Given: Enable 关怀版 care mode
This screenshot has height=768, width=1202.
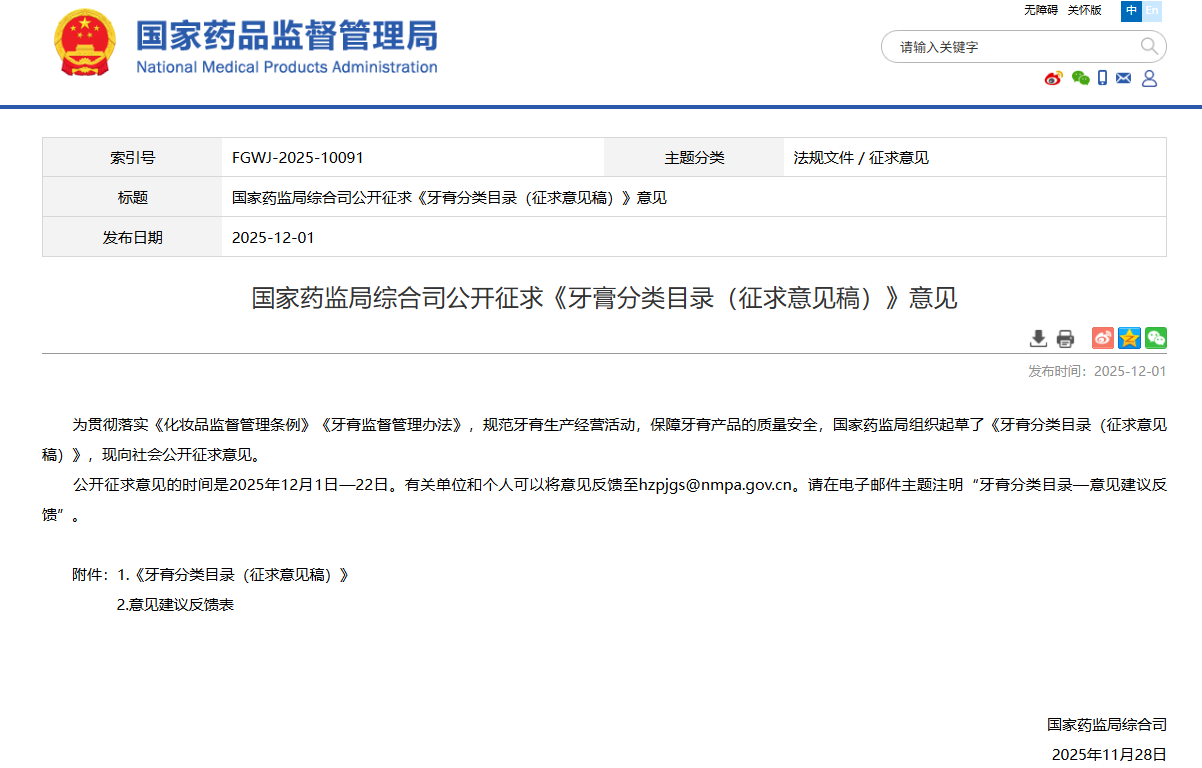Looking at the screenshot, I should [x=1083, y=10].
